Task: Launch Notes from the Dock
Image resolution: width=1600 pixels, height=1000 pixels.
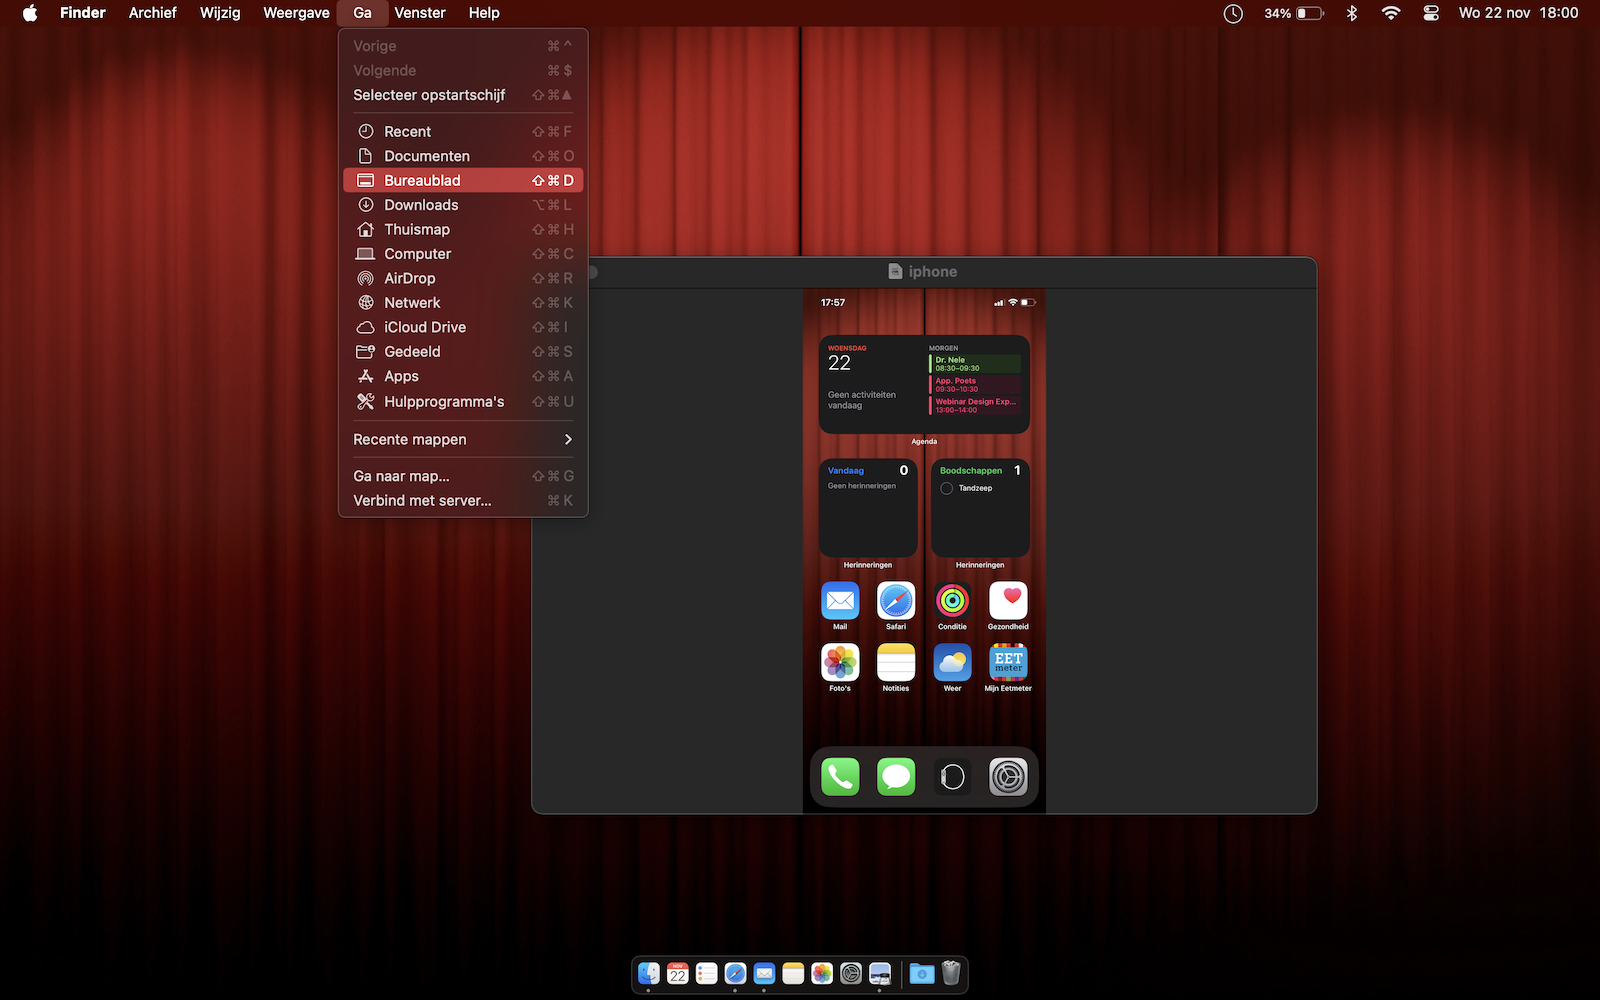Action: click(793, 973)
